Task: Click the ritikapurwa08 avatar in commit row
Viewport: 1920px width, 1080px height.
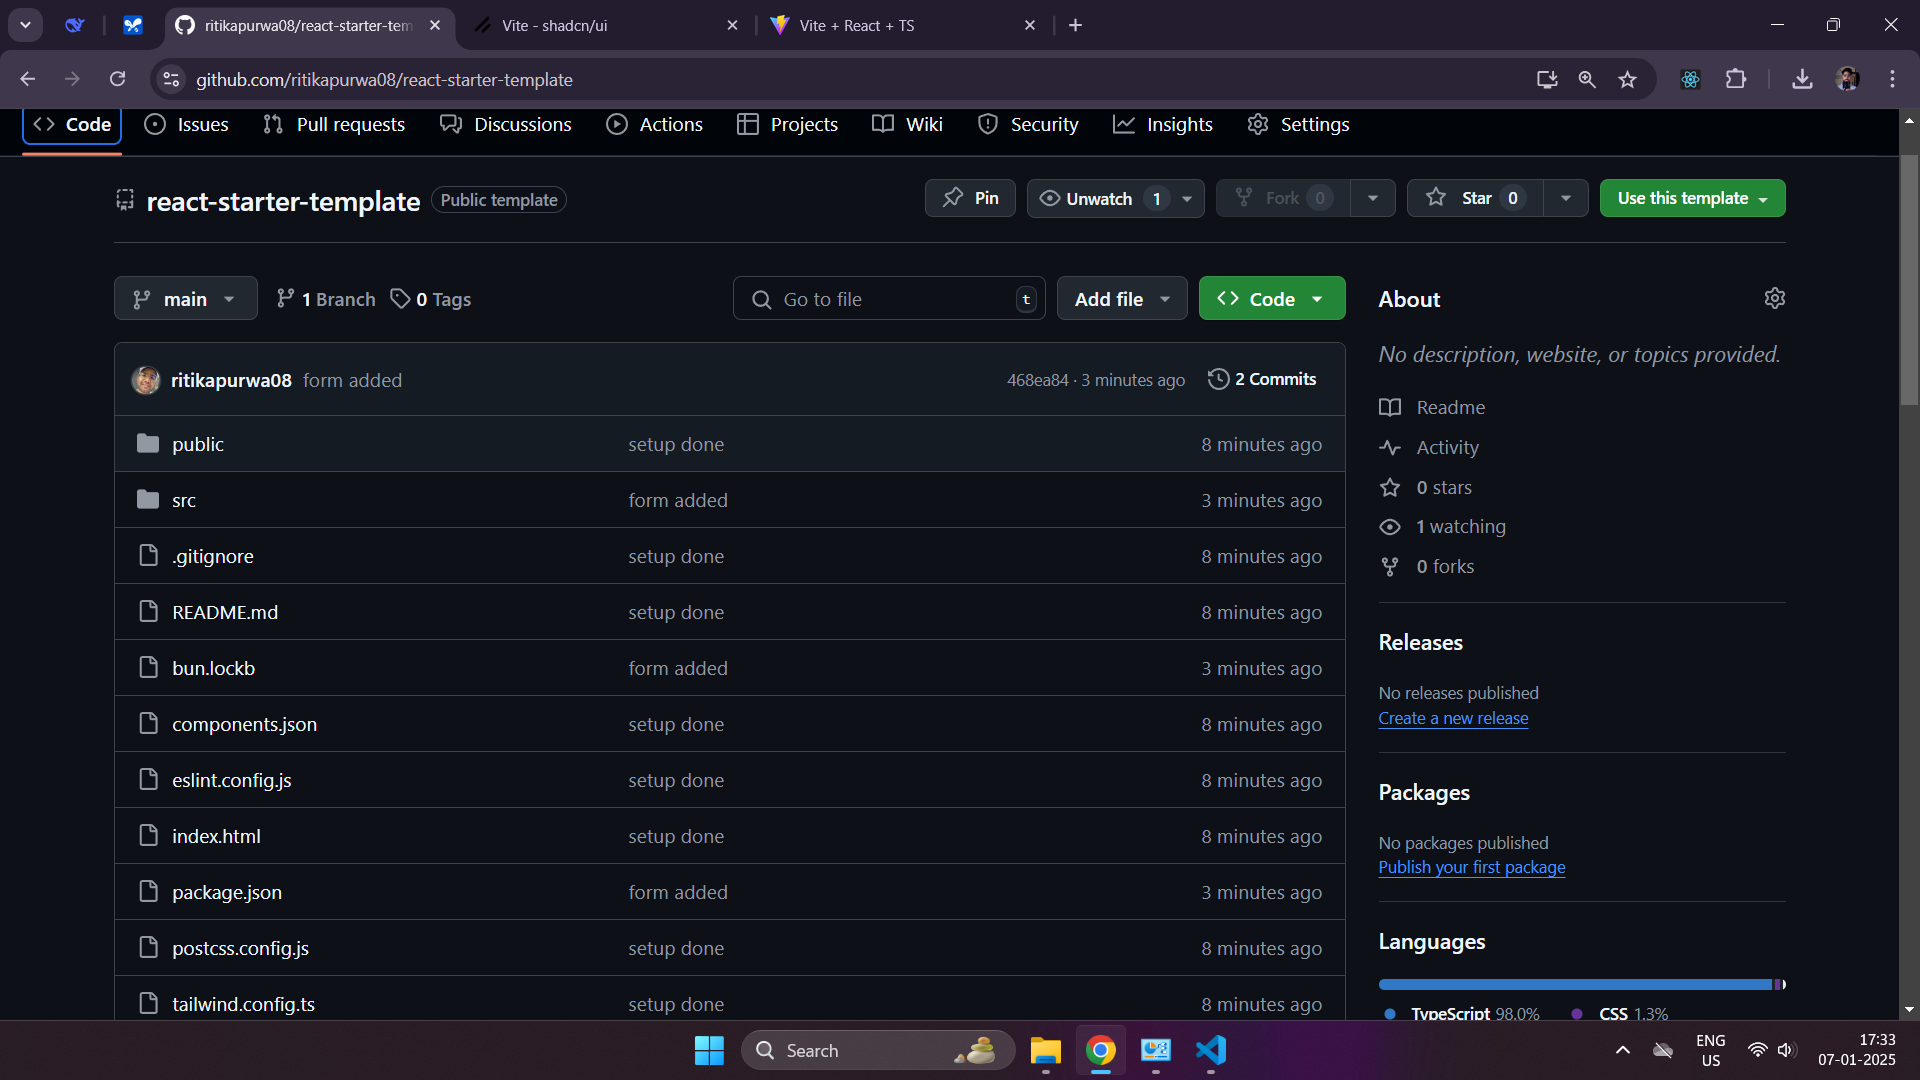Action: tap(146, 380)
